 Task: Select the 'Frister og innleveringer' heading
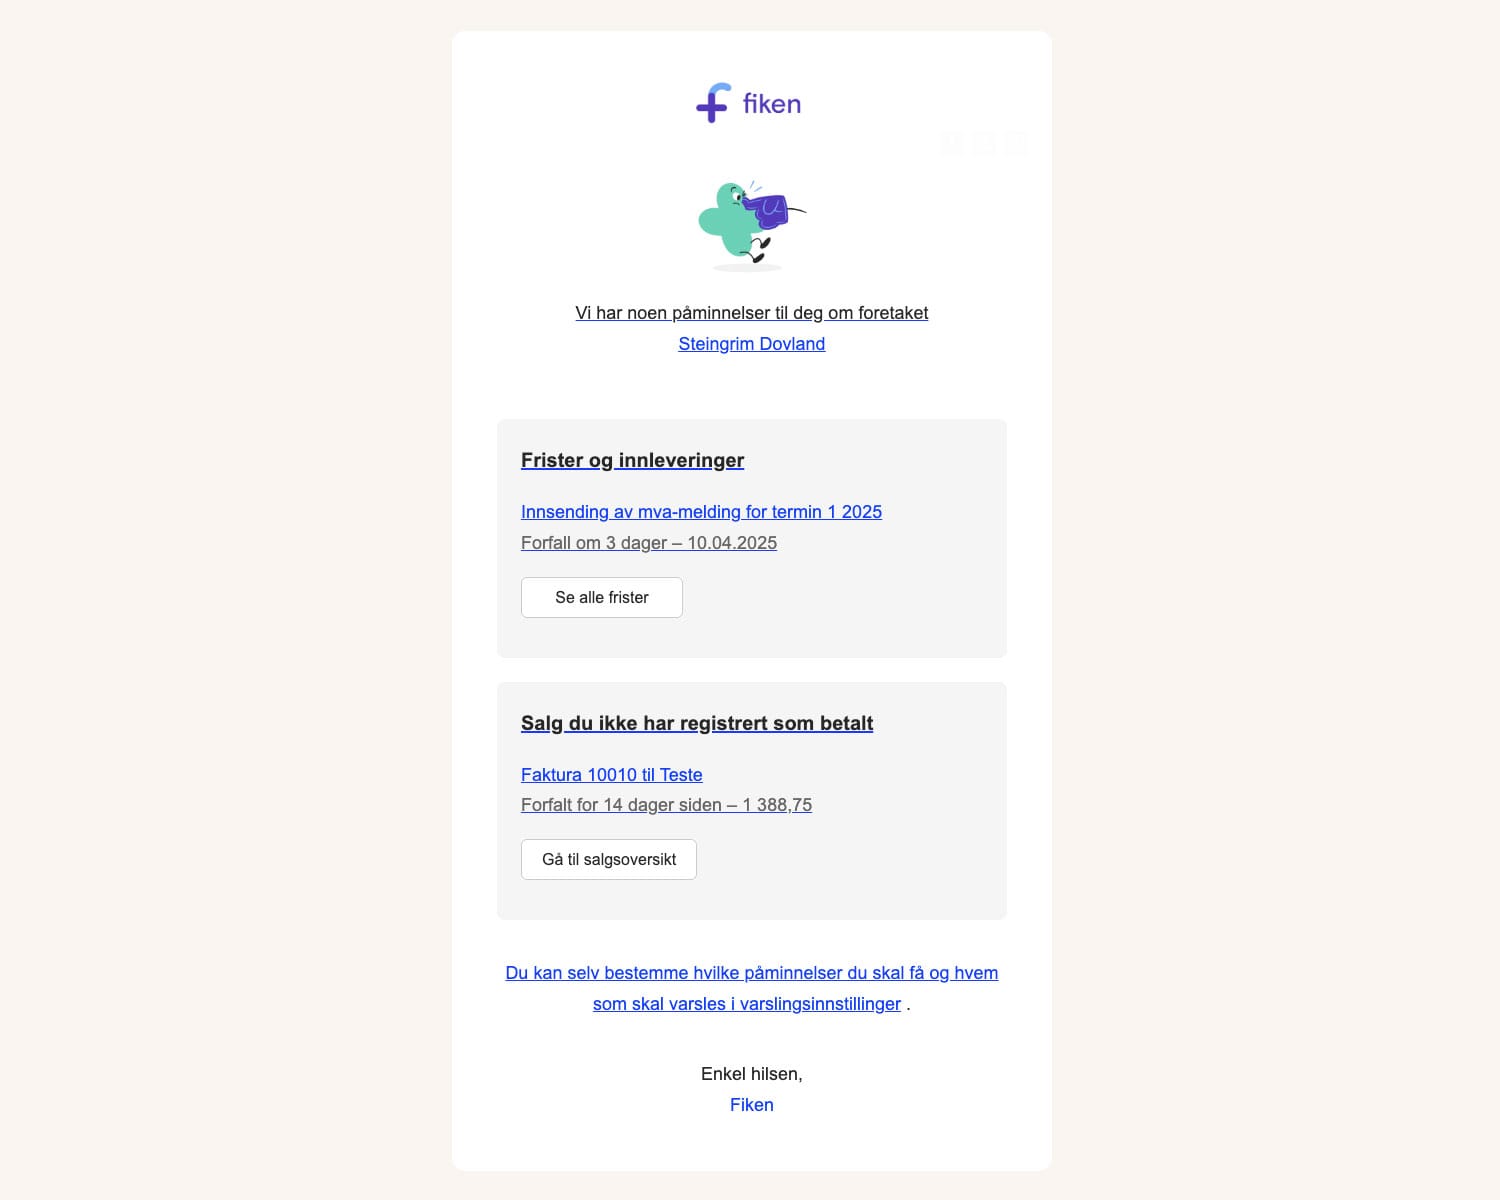[x=633, y=460]
